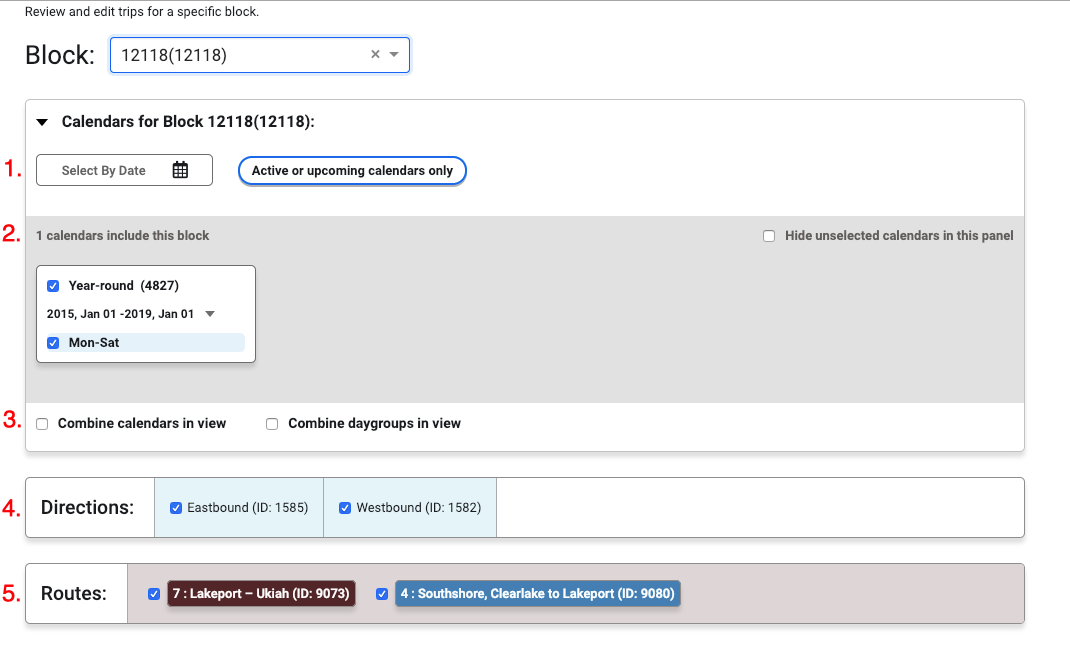
Task: Uncheck the Year-round (4827) calendar checkbox
Action: click(x=53, y=286)
